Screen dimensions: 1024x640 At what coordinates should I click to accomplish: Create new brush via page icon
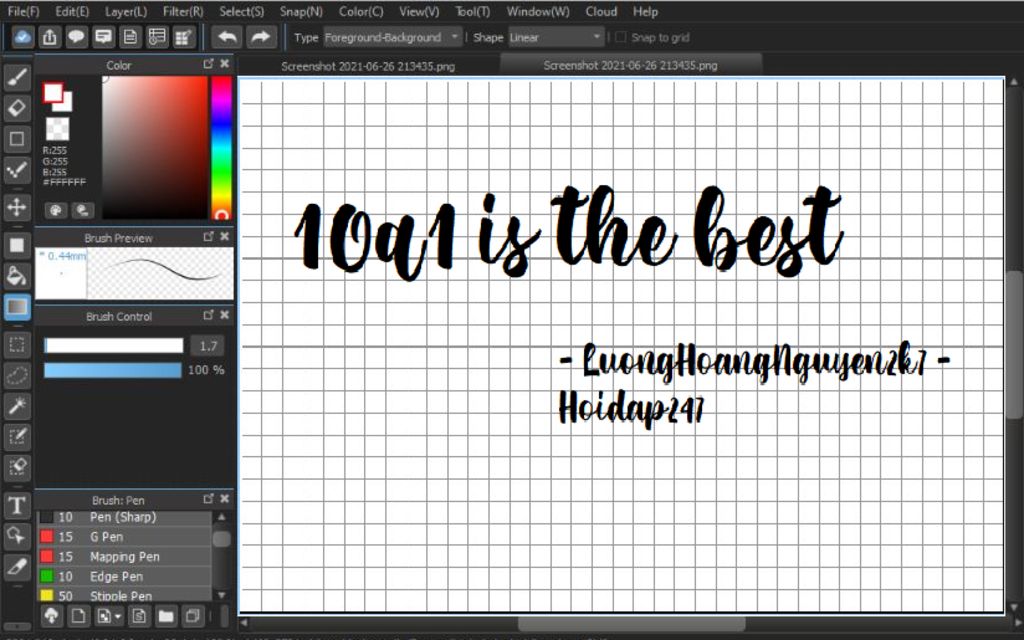pos(78,616)
